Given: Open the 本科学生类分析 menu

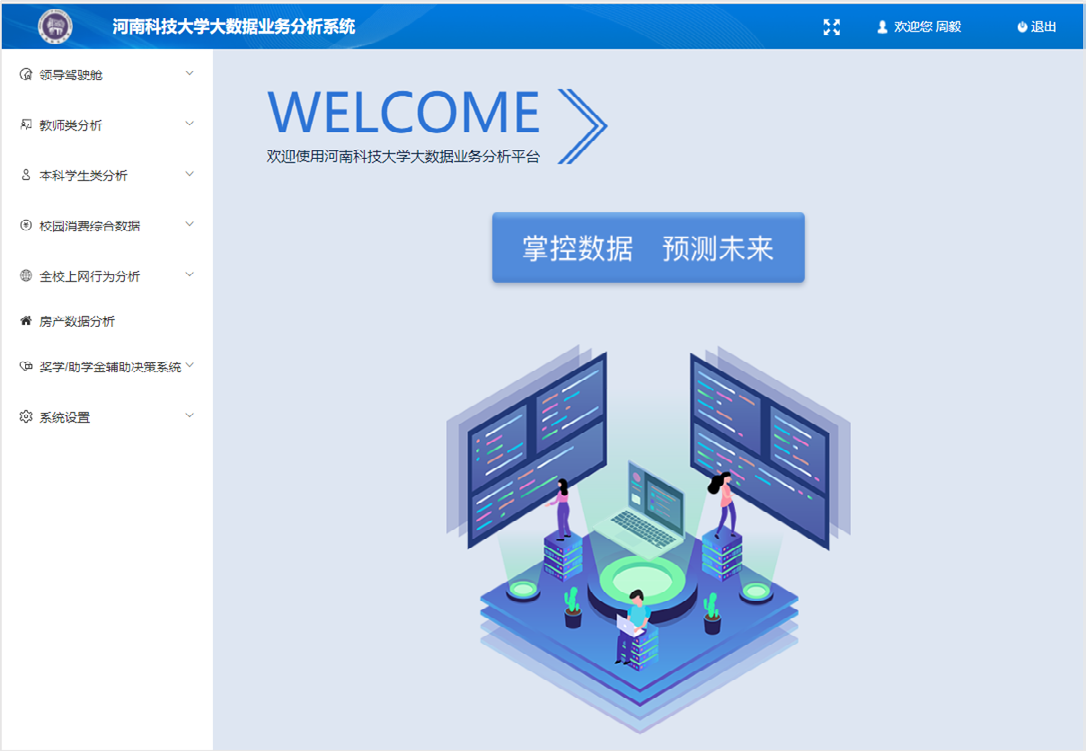Looking at the screenshot, I should click(x=107, y=175).
